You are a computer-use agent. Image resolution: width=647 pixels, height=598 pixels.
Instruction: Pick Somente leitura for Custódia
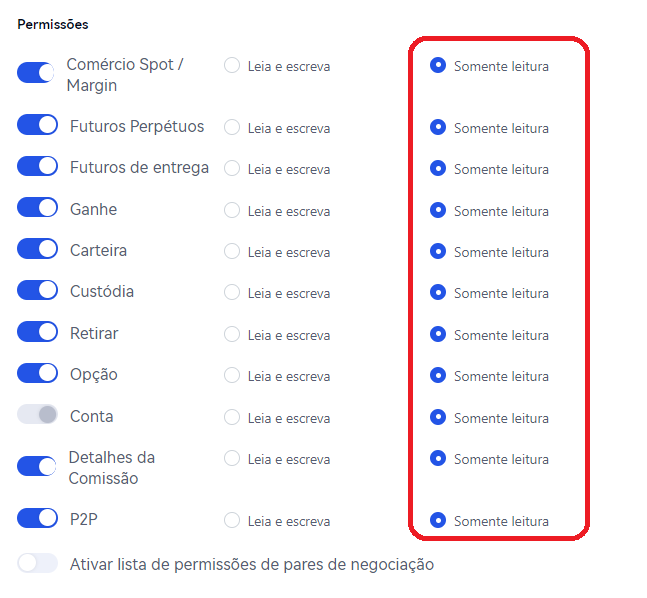pos(437,293)
